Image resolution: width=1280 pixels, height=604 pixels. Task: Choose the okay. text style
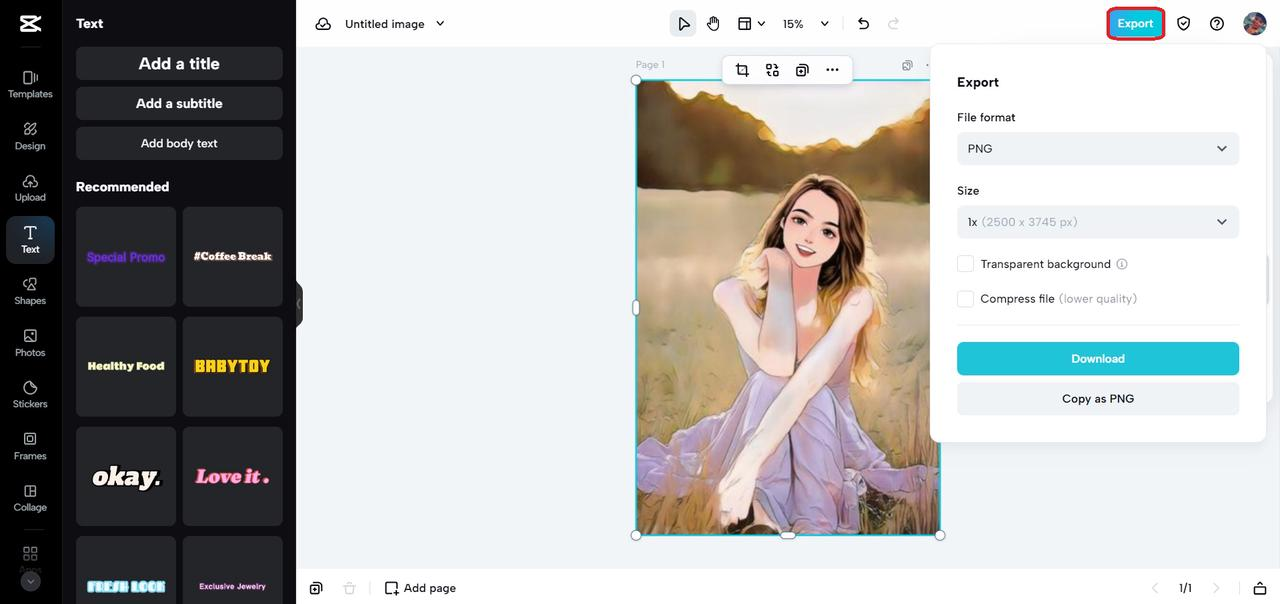click(x=126, y=477)
